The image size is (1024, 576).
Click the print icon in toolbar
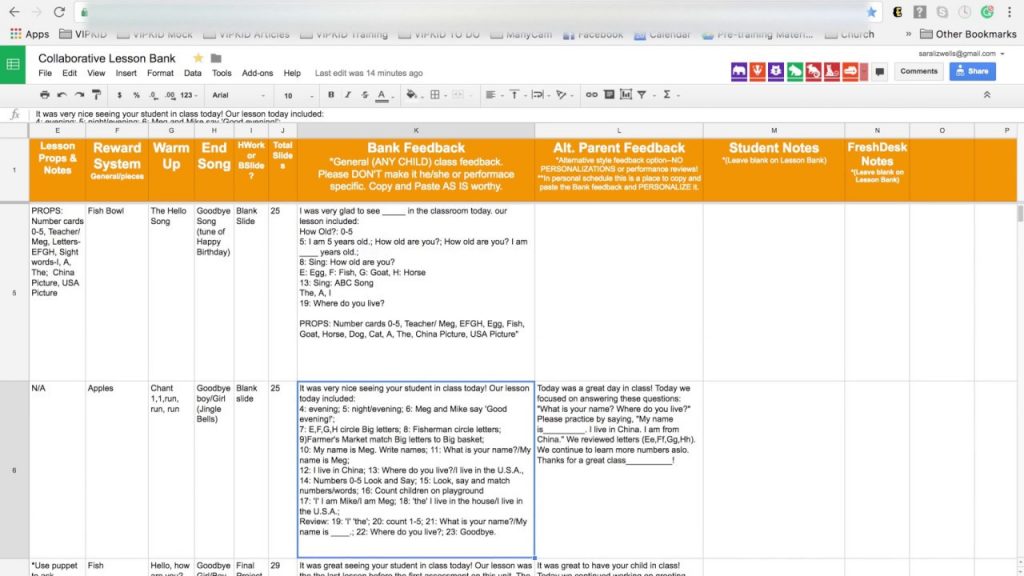[43, 95]
